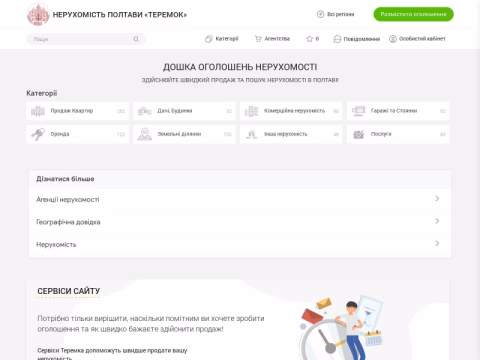Image resolution: width=480 pixels, height=360 pixels.
Task: Click the Оренда keys icon
Action: 38,134
